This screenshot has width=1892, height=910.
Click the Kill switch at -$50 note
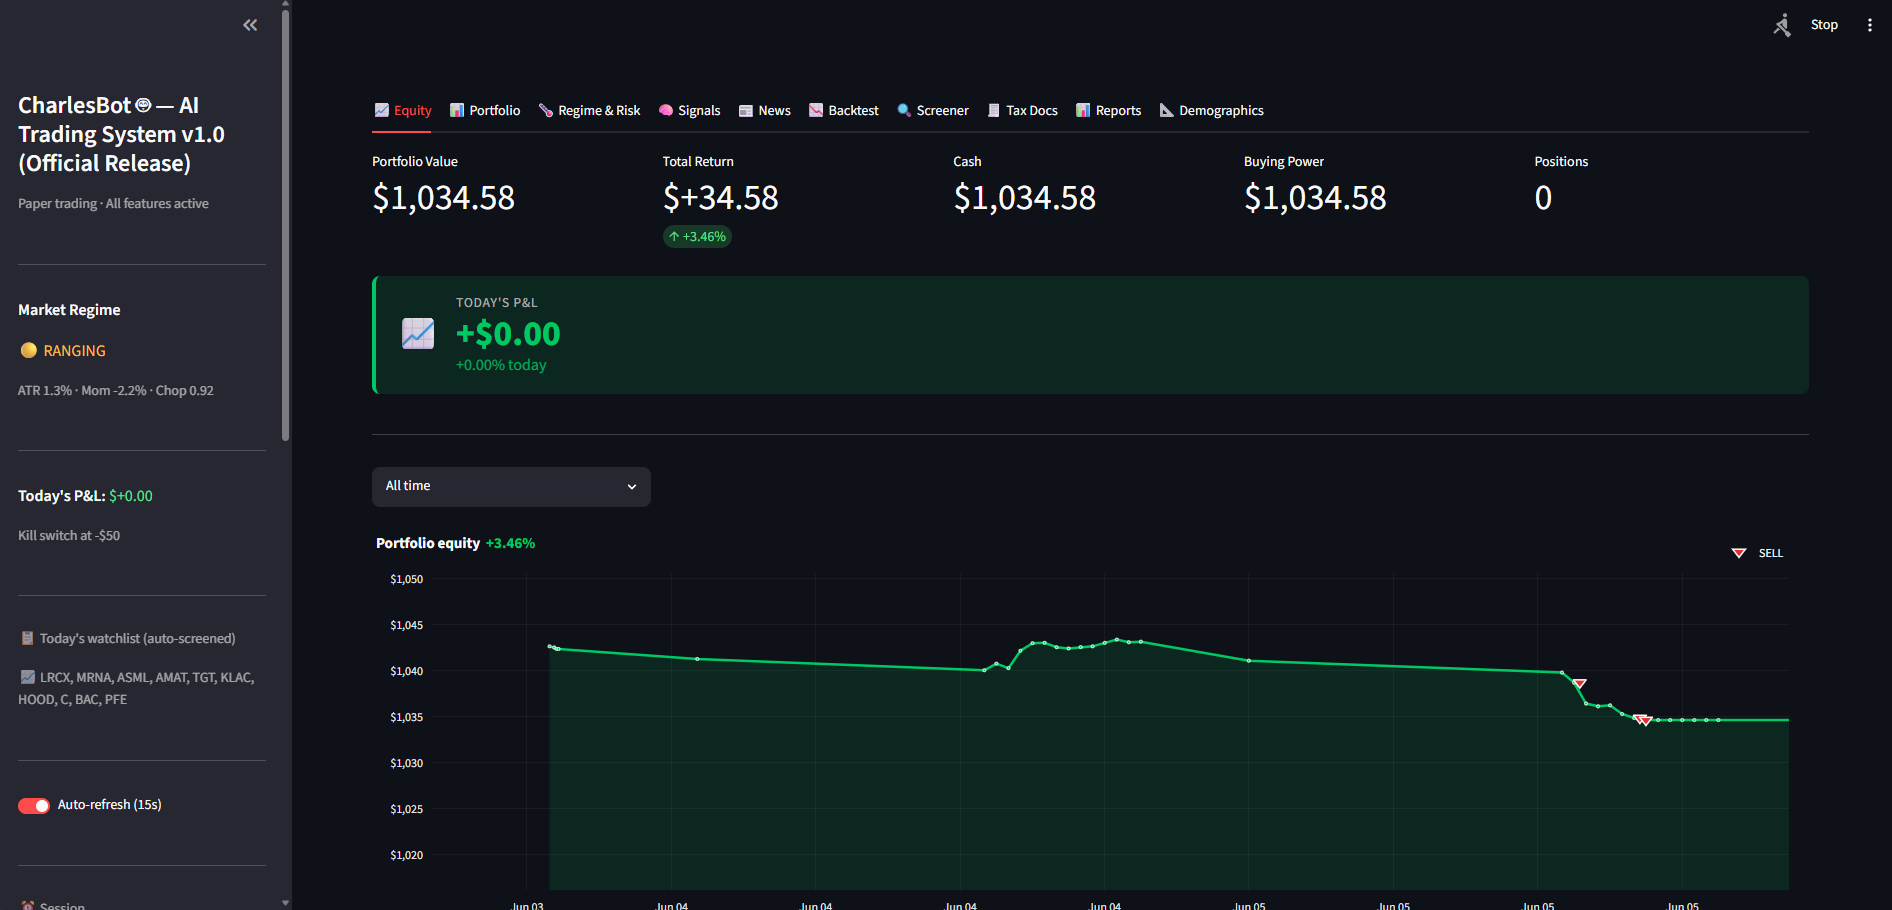click(69, 536)
